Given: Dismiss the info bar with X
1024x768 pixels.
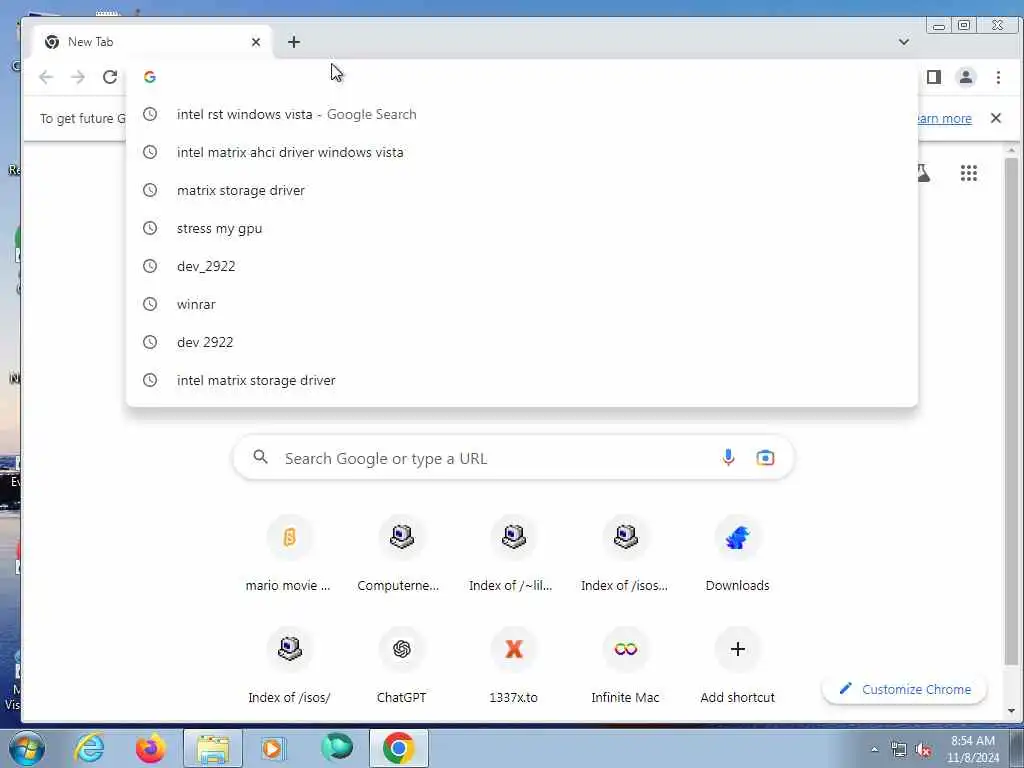Looking at the screenshot, I should (995, 118).
